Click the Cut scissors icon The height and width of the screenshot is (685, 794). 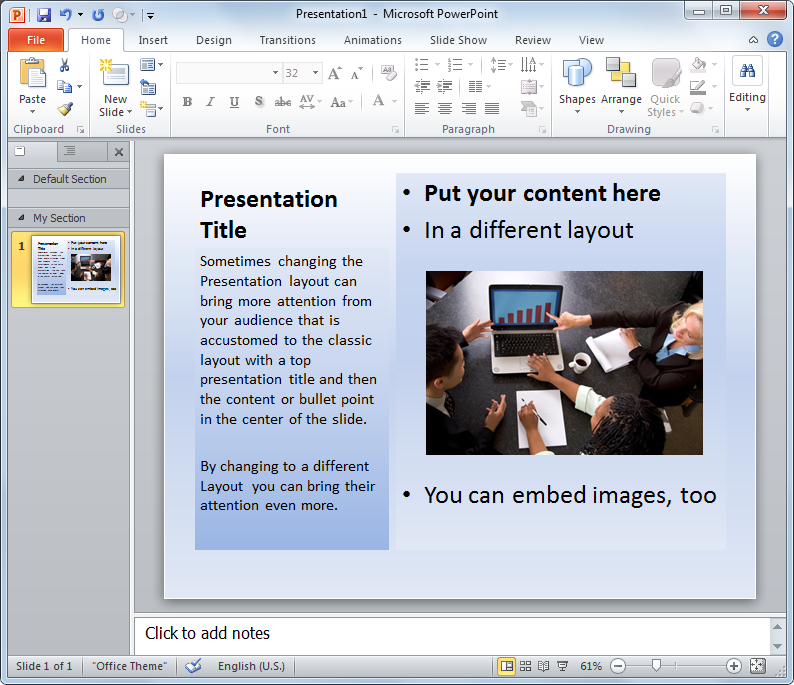pos(65,65)
